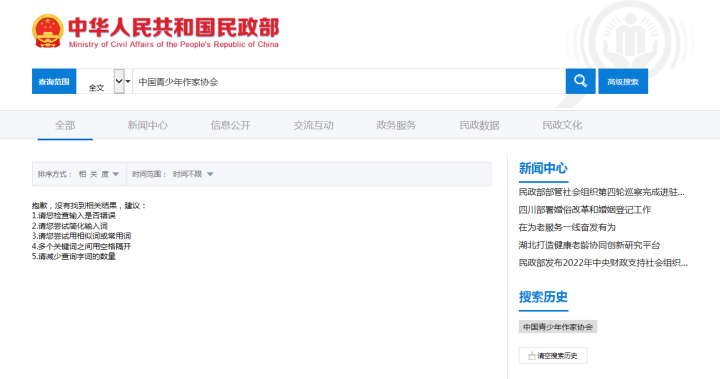Open news about 社会组织第四轮巡察
The image size is (720, 379).
point(602,192)
